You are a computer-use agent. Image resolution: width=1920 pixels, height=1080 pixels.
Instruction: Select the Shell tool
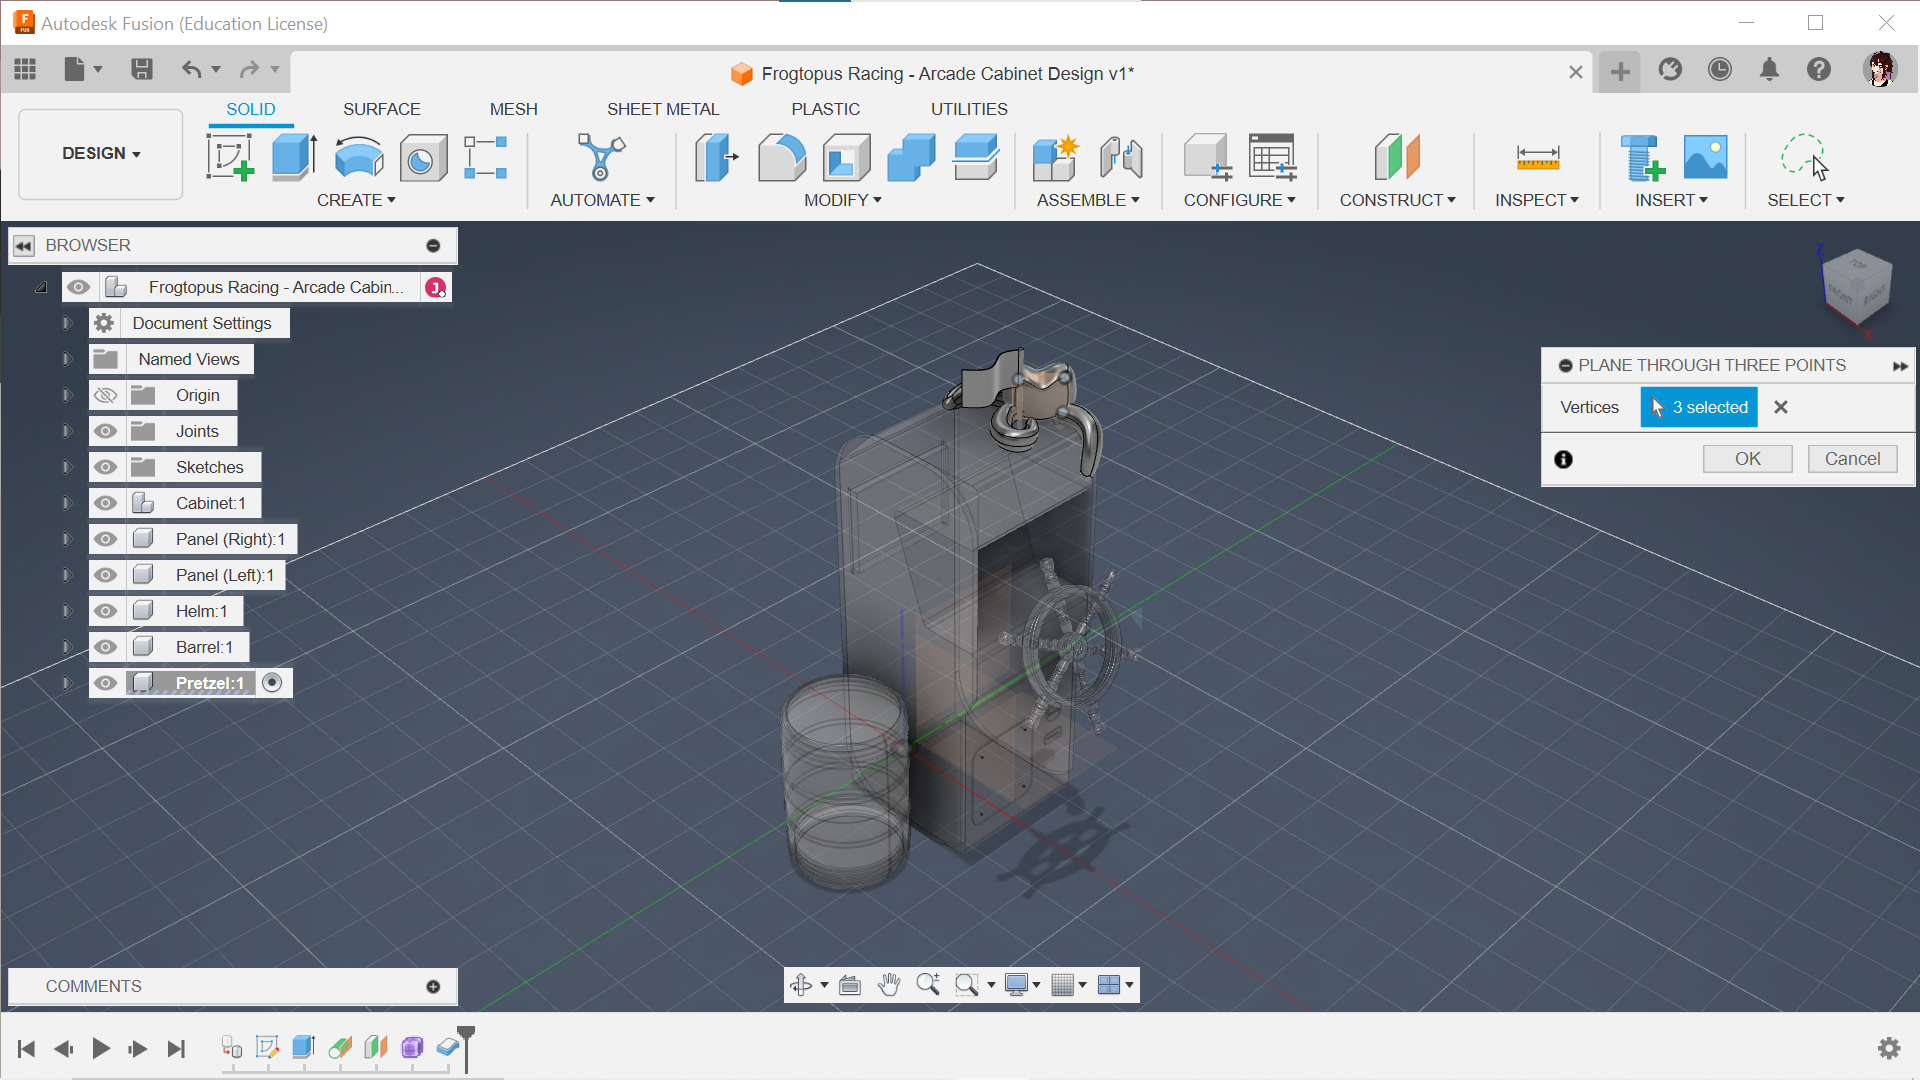coord(846,157)
